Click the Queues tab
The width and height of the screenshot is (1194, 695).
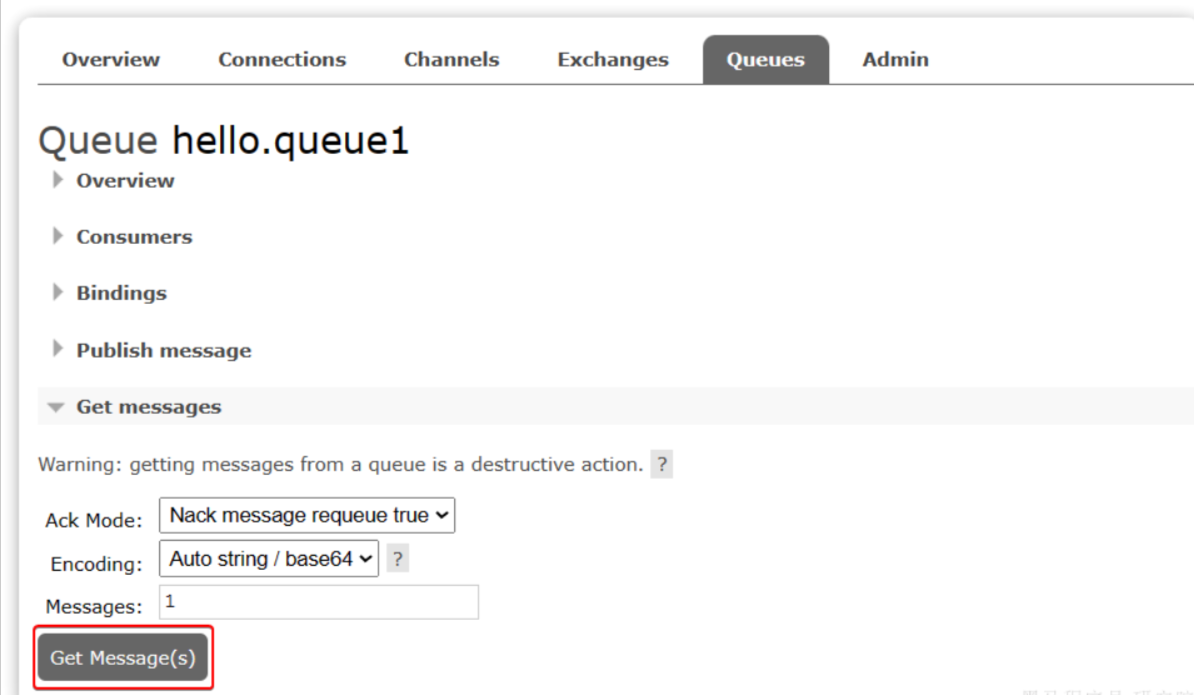coord(765,60)
